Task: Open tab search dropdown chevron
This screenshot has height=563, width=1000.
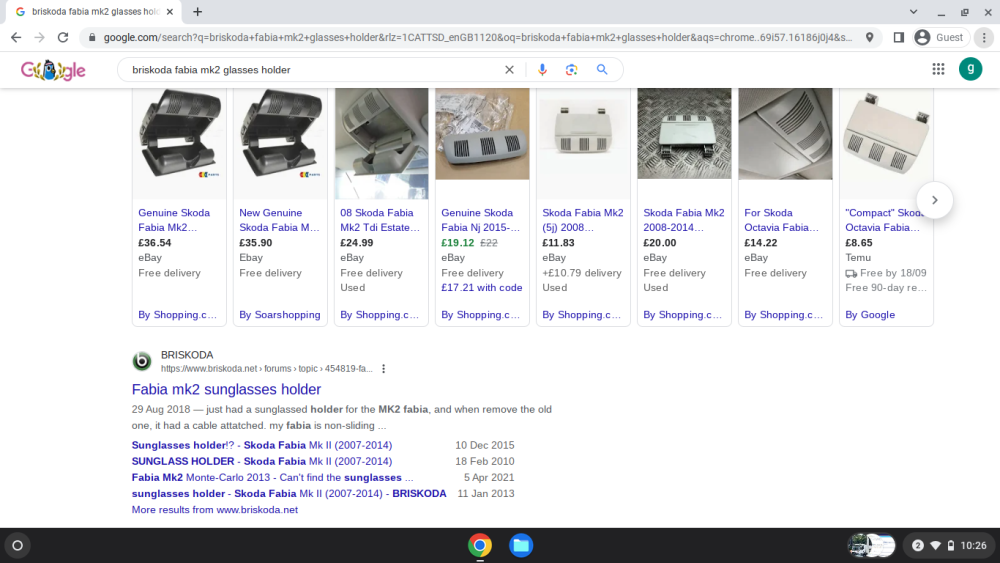Action: [x=913, y=11]
